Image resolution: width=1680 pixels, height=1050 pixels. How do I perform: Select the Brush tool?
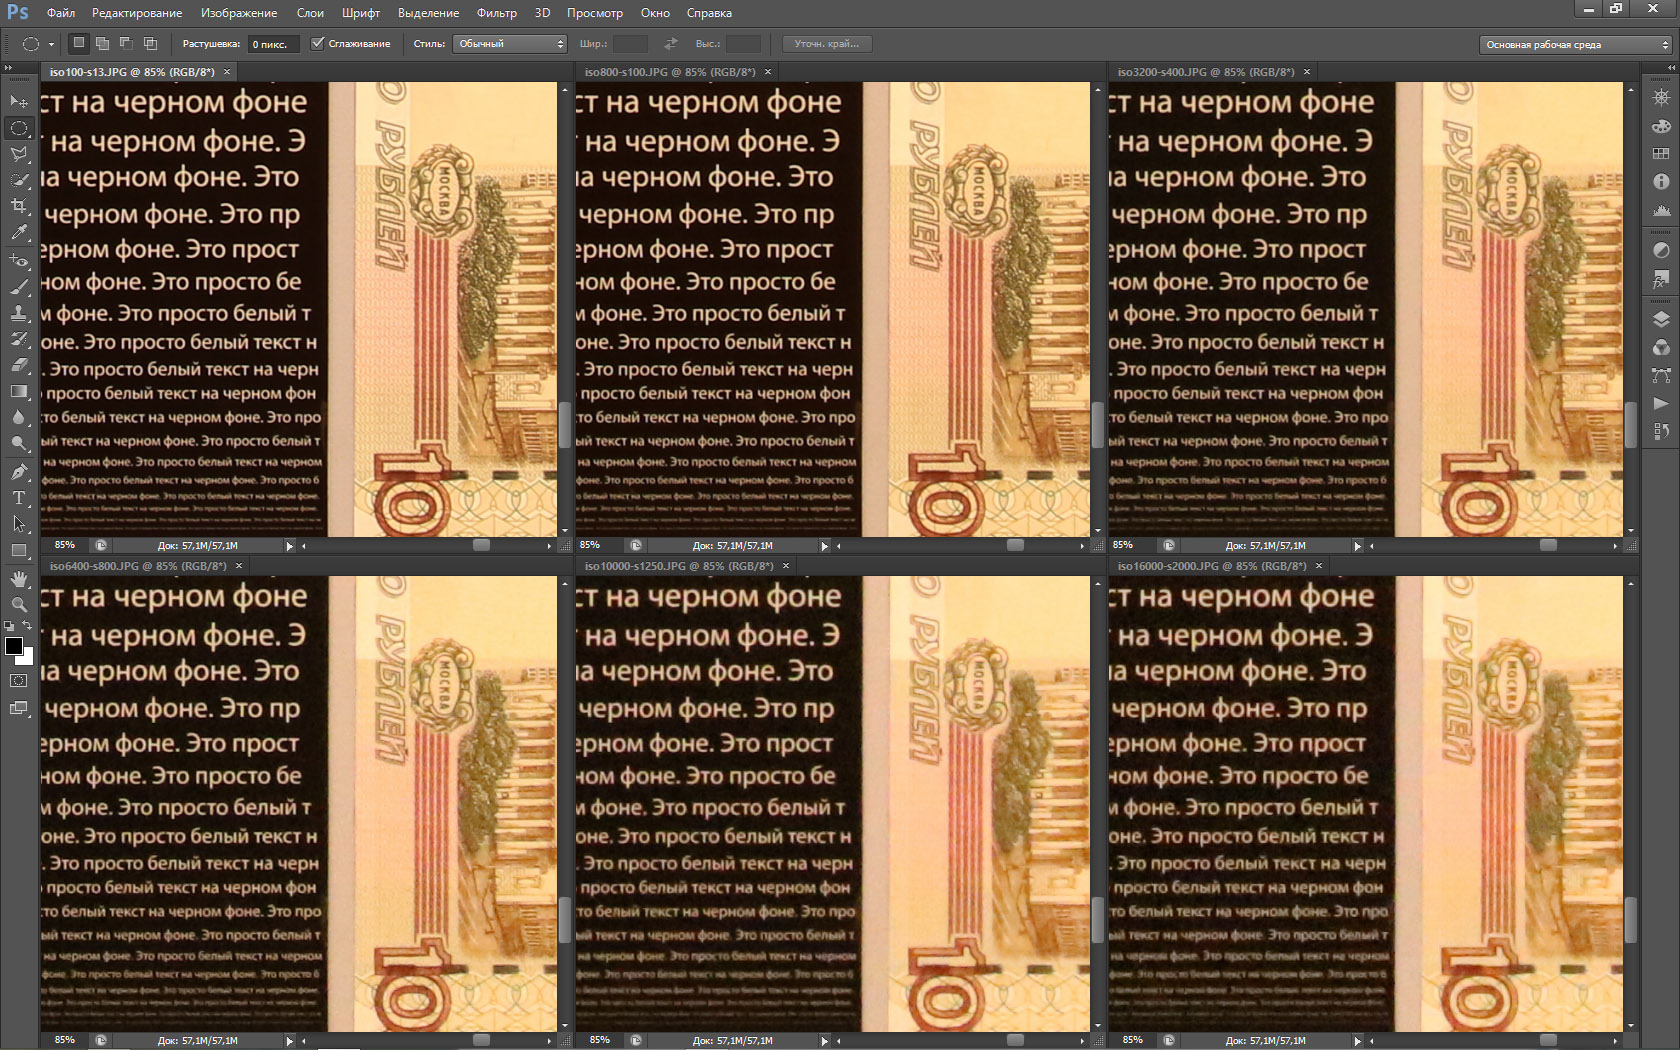click(x=19, y=287)
